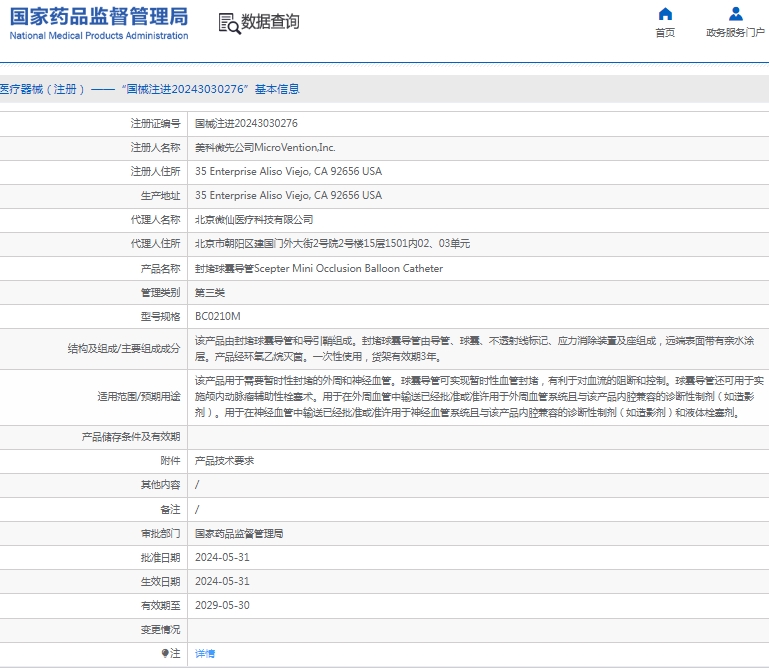
Task: Click the 管理类别 row label
Action: pyautogui.click(x=160, y=293)
